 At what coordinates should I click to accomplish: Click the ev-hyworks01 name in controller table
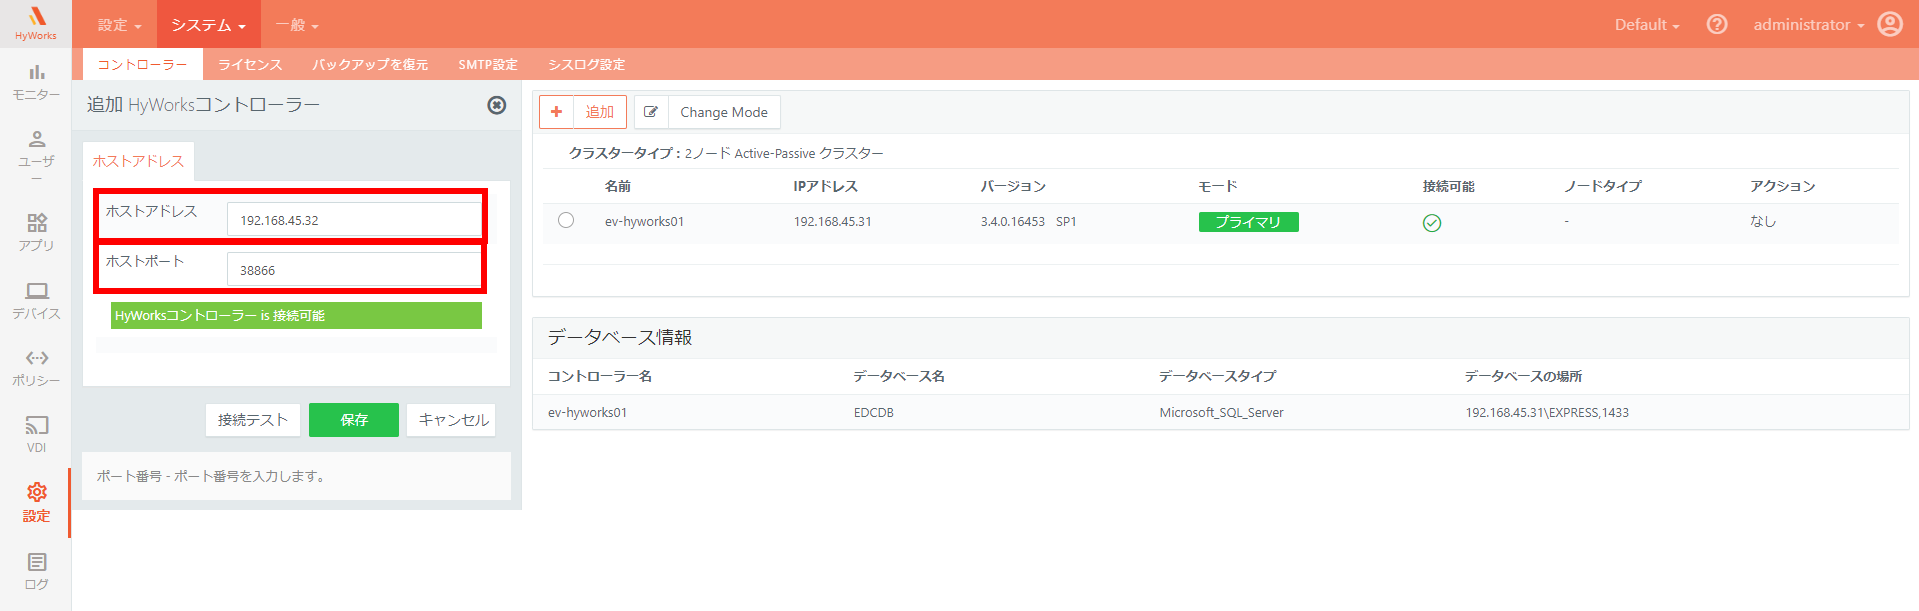pyautogui.click(x=644, y=221)
